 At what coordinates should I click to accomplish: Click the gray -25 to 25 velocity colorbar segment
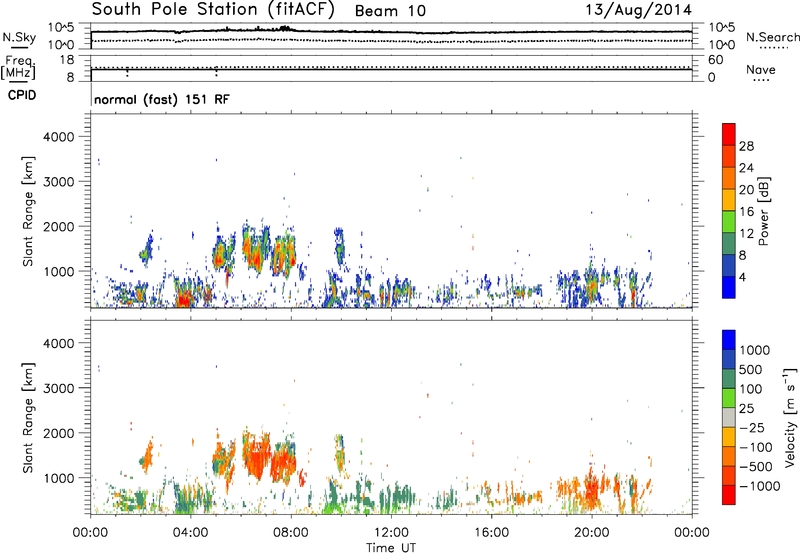click(x=729, y=418)
